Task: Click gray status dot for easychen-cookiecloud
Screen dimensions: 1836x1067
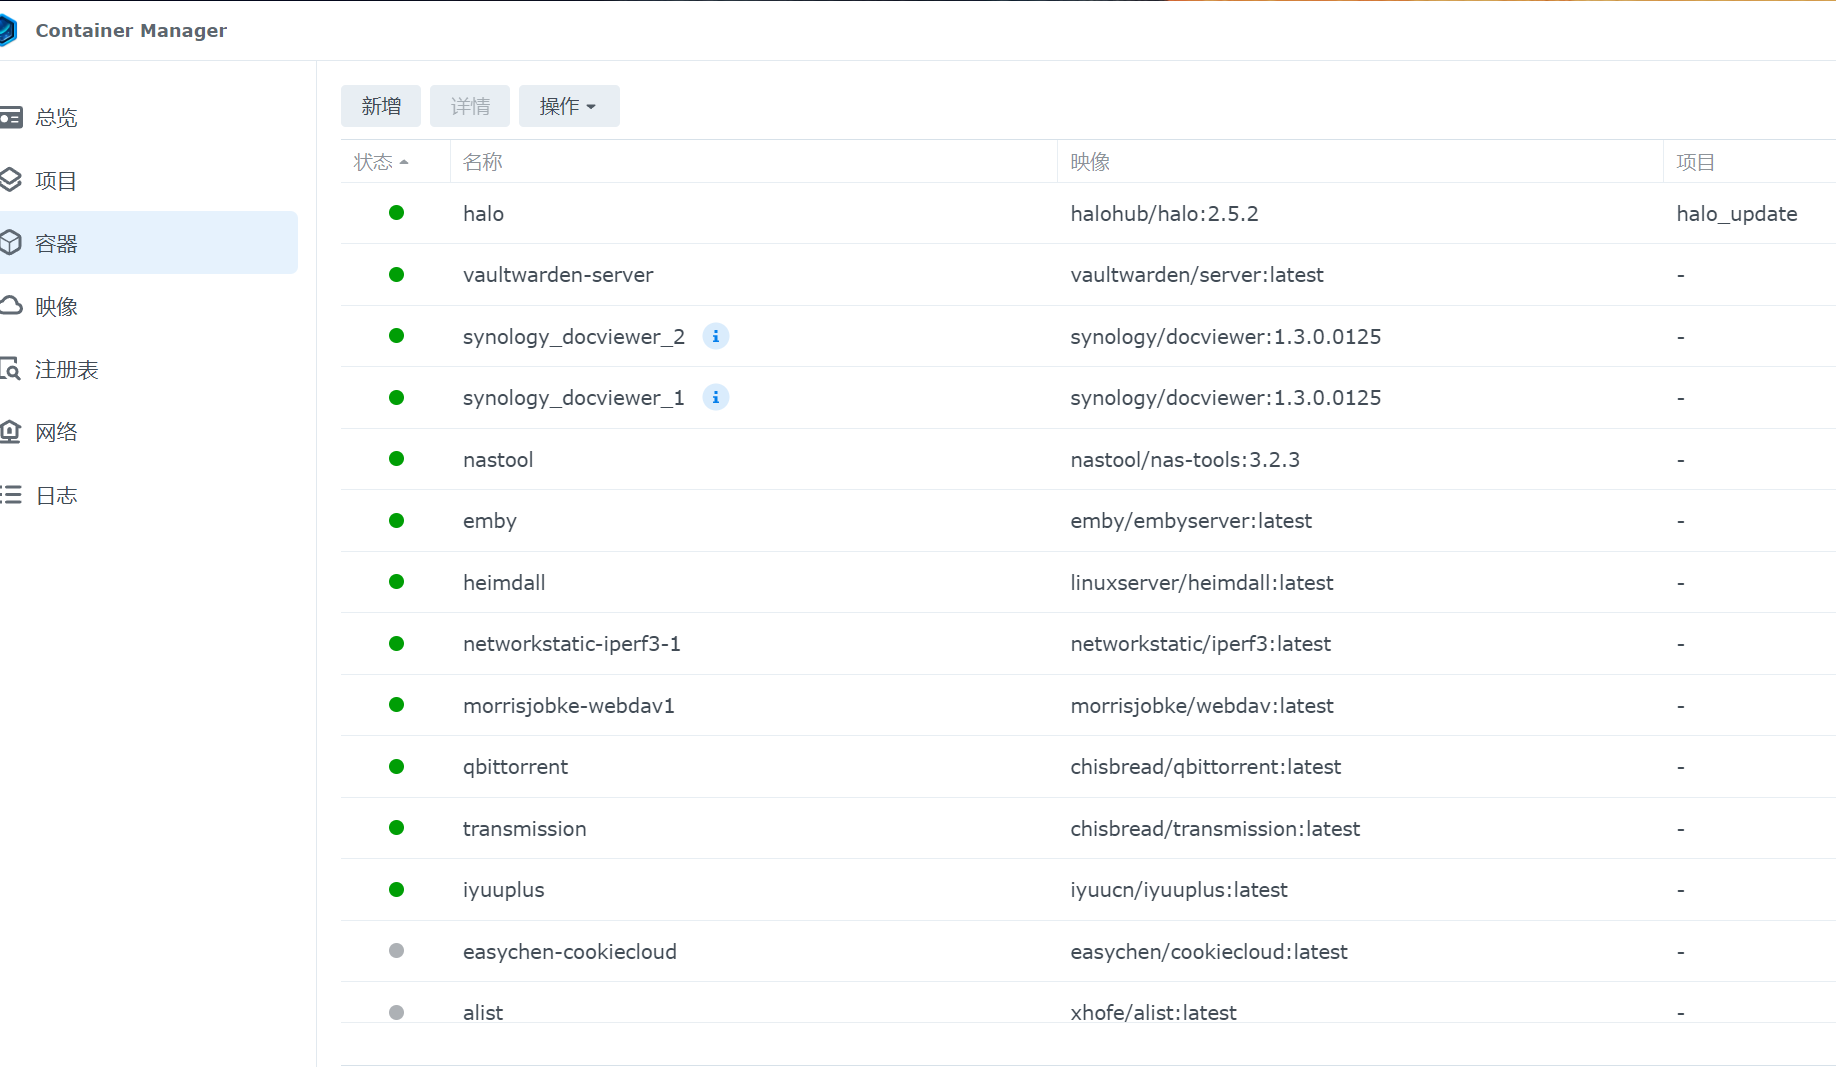Action: click(397, 951)
